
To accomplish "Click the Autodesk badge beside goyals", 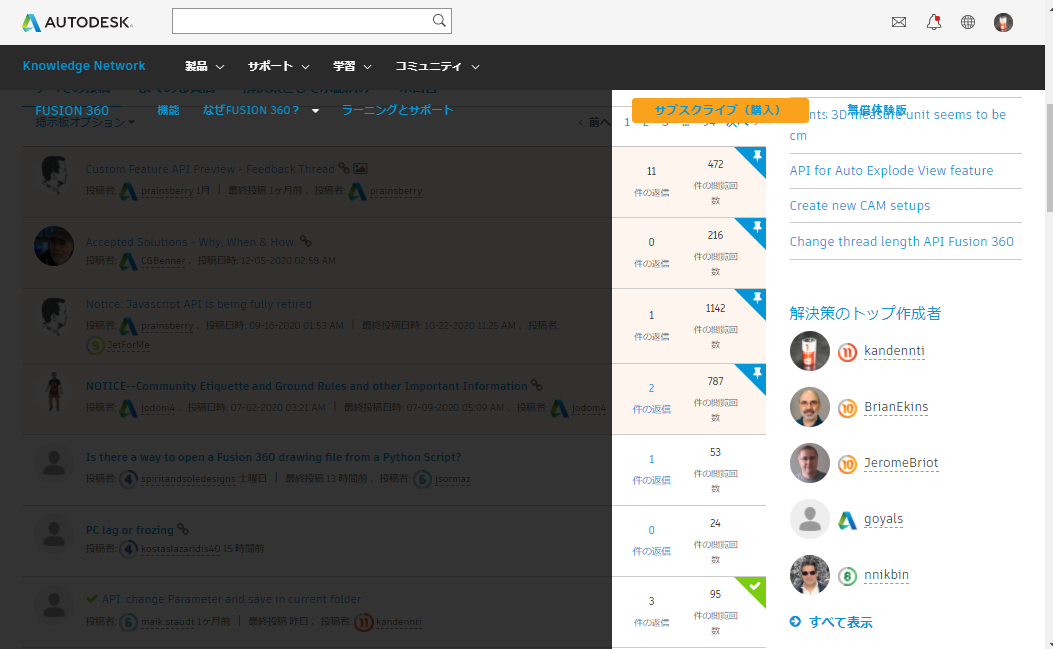I will click(848, 520).
